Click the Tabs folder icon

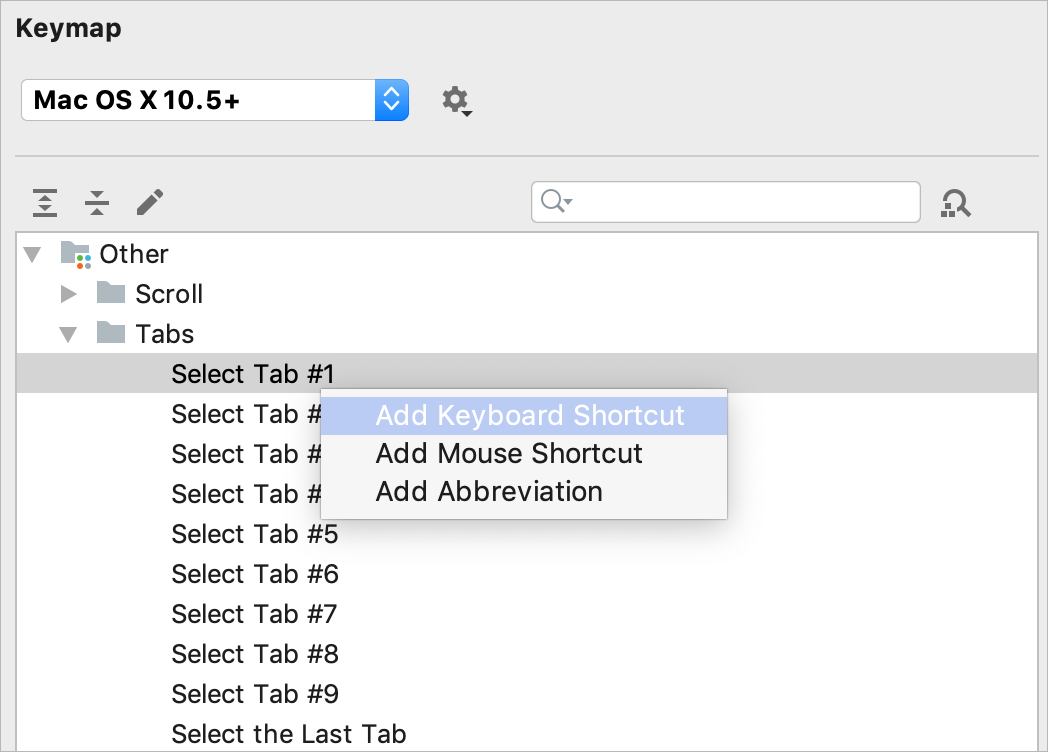111,332
